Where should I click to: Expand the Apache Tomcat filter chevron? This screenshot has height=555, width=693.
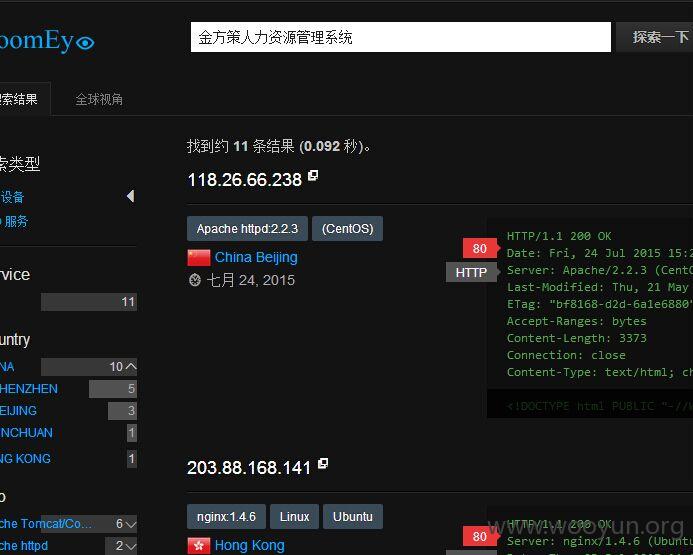[131, 524]
